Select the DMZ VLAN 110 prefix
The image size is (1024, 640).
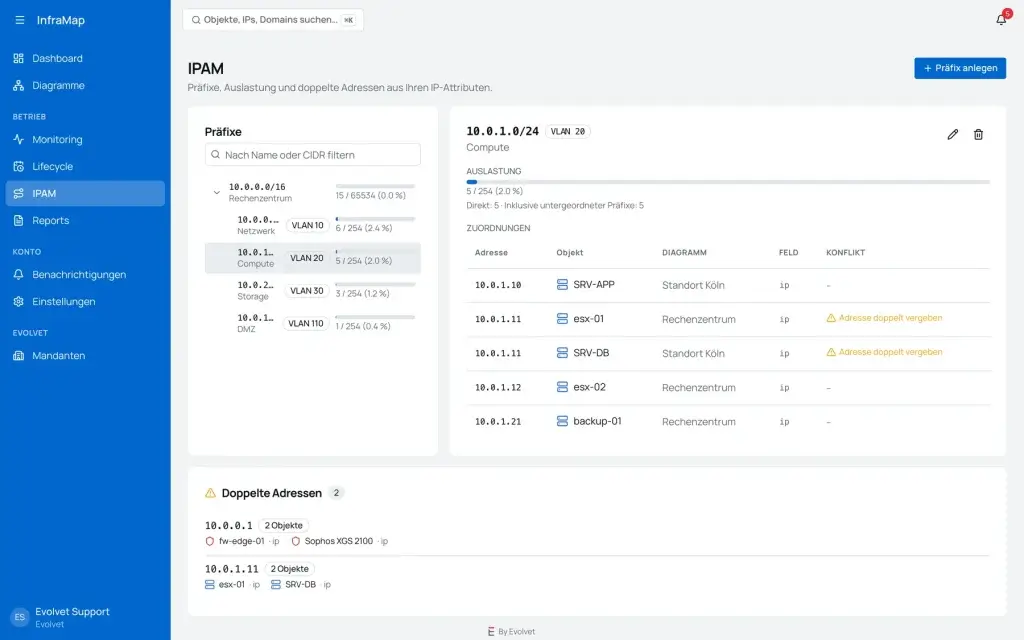coord(312,323)
